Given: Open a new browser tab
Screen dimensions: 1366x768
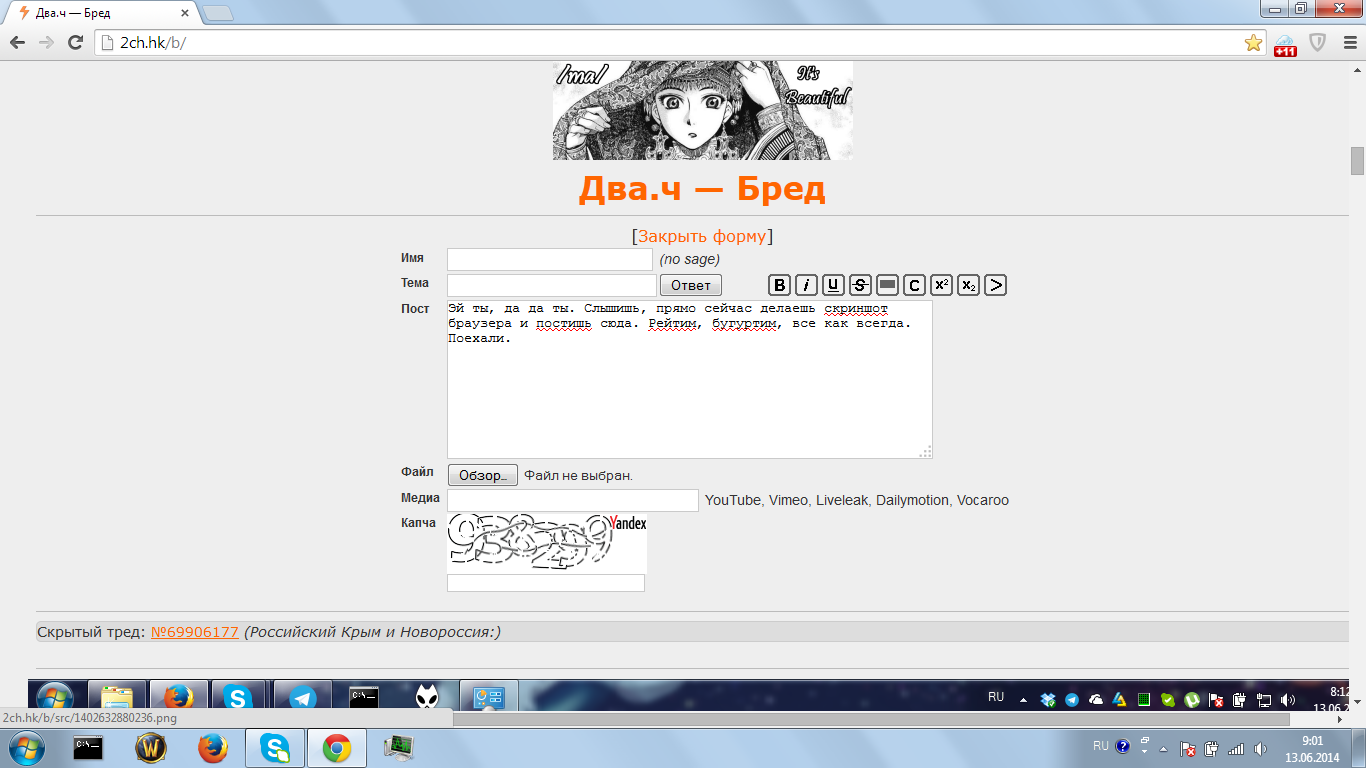Looking at the screenshot, I should [218, 13].
